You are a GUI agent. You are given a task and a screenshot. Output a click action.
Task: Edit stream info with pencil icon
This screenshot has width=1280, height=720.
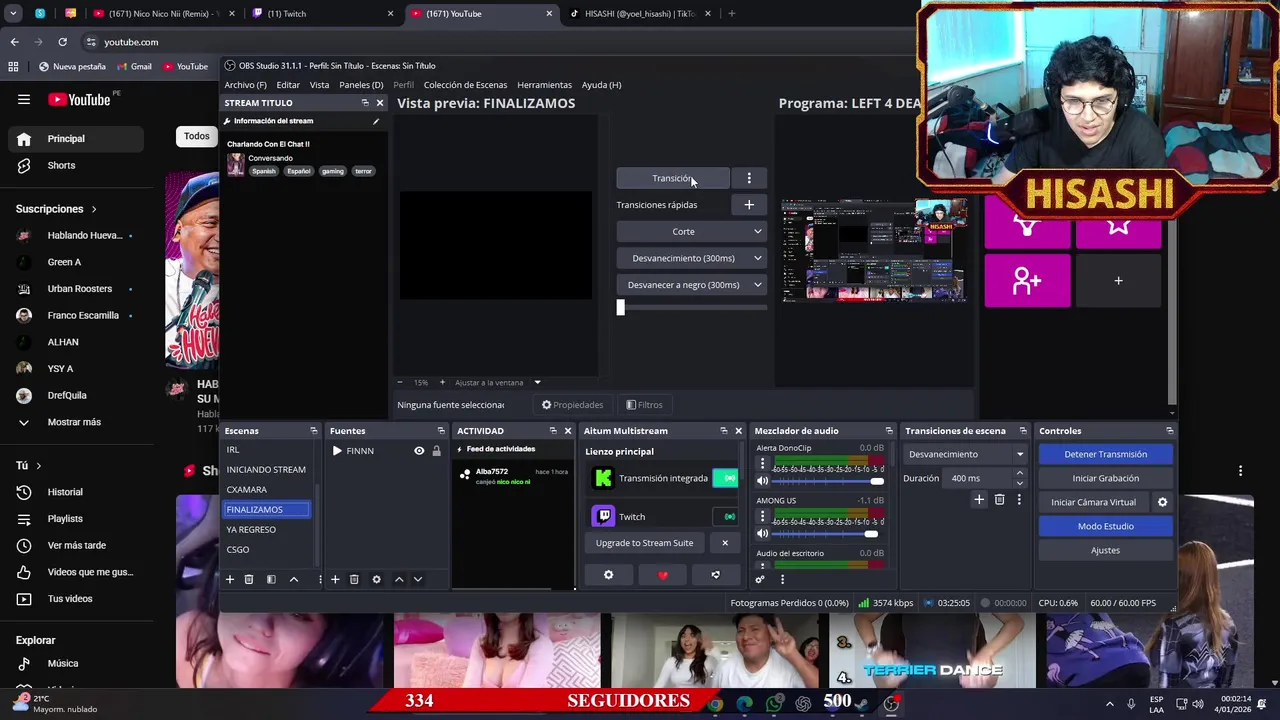376,121
